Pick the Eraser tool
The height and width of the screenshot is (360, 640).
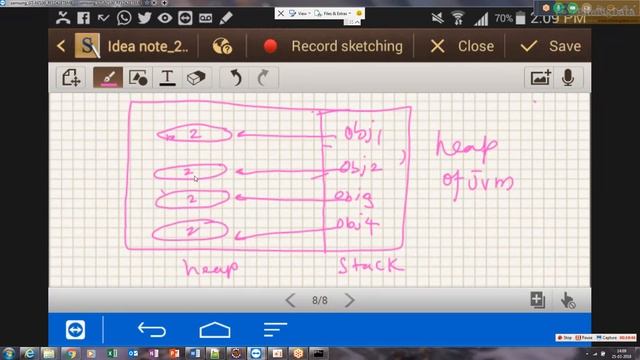[x=196, y=77]
